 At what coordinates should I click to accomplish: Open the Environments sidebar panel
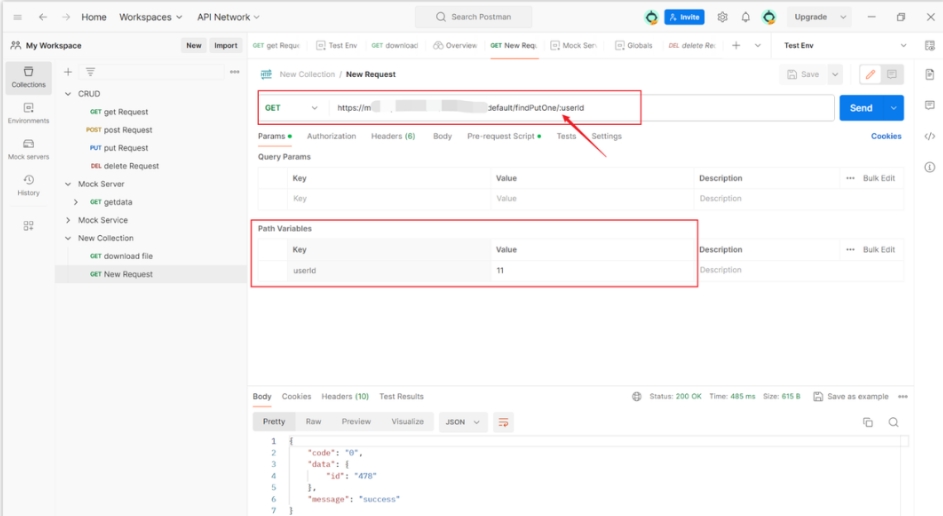coord(28,112)
